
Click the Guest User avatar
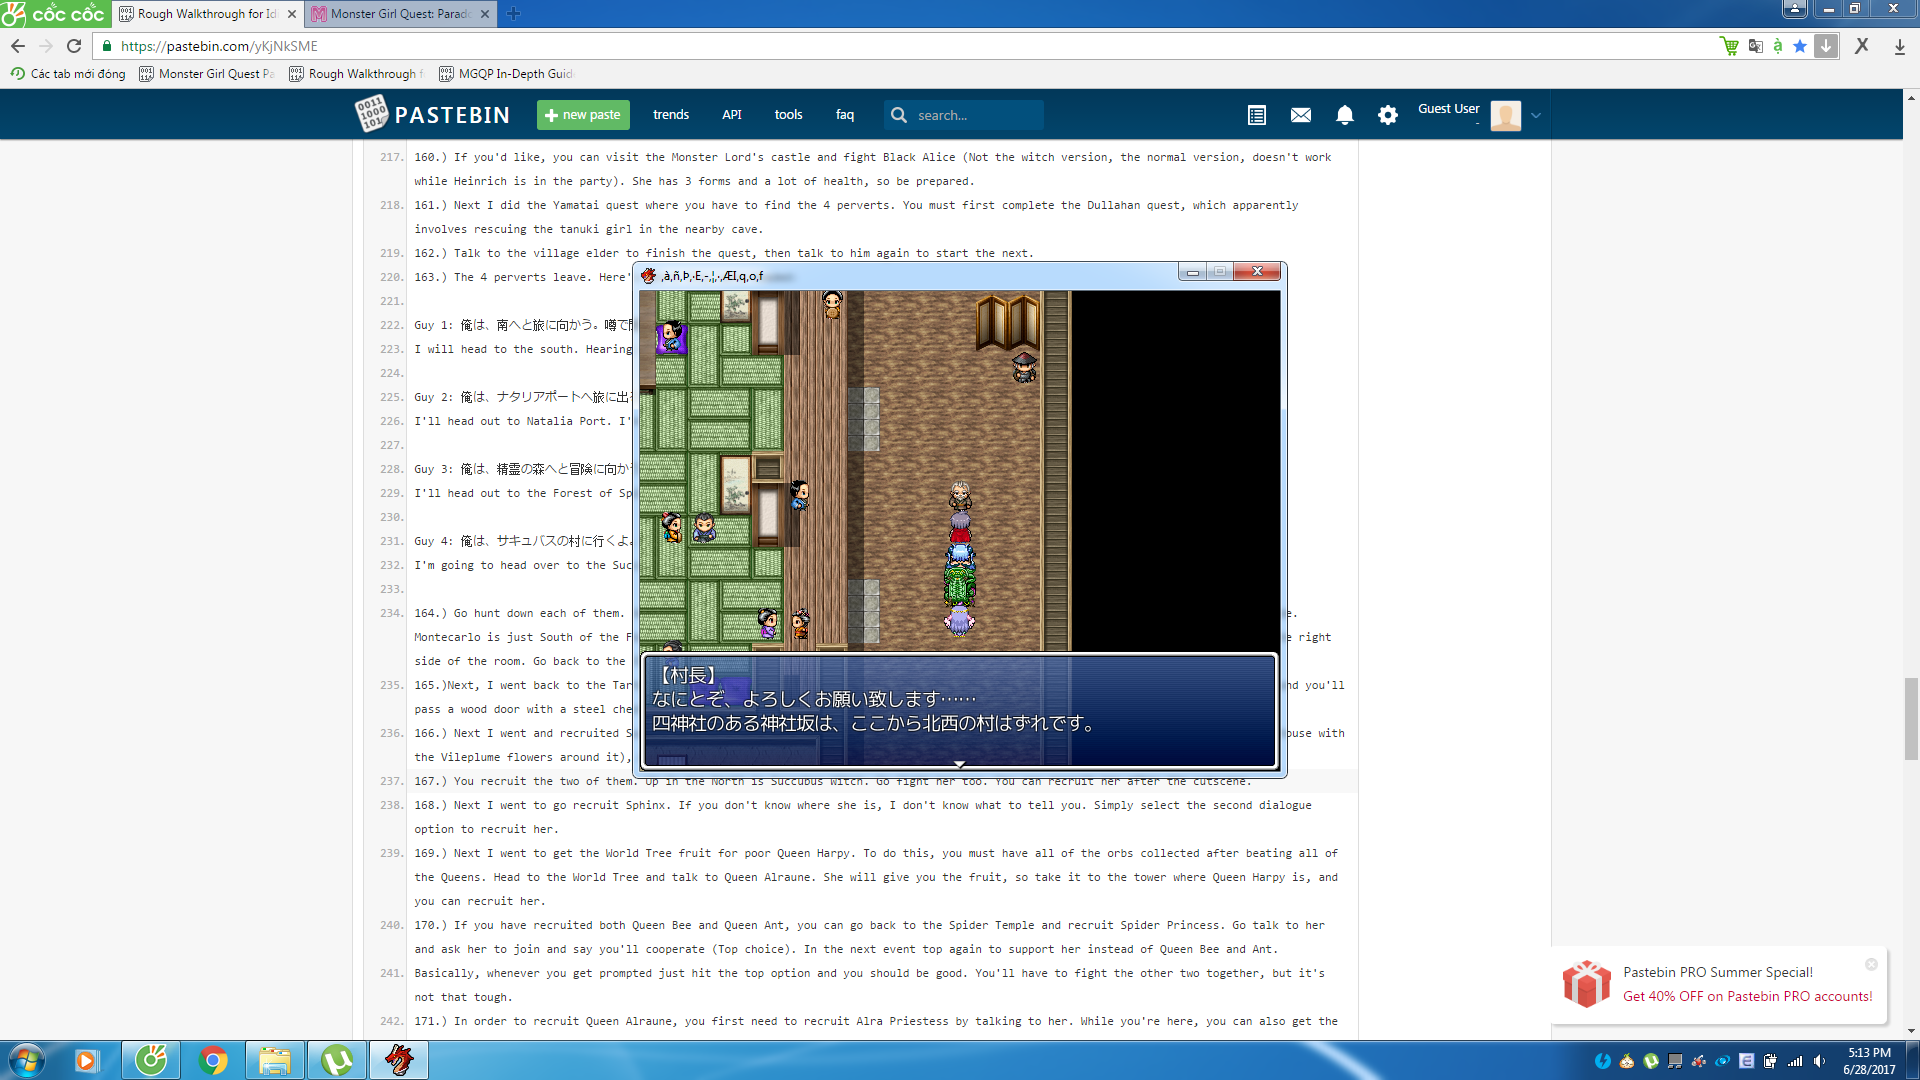[x=1505, y=115]
